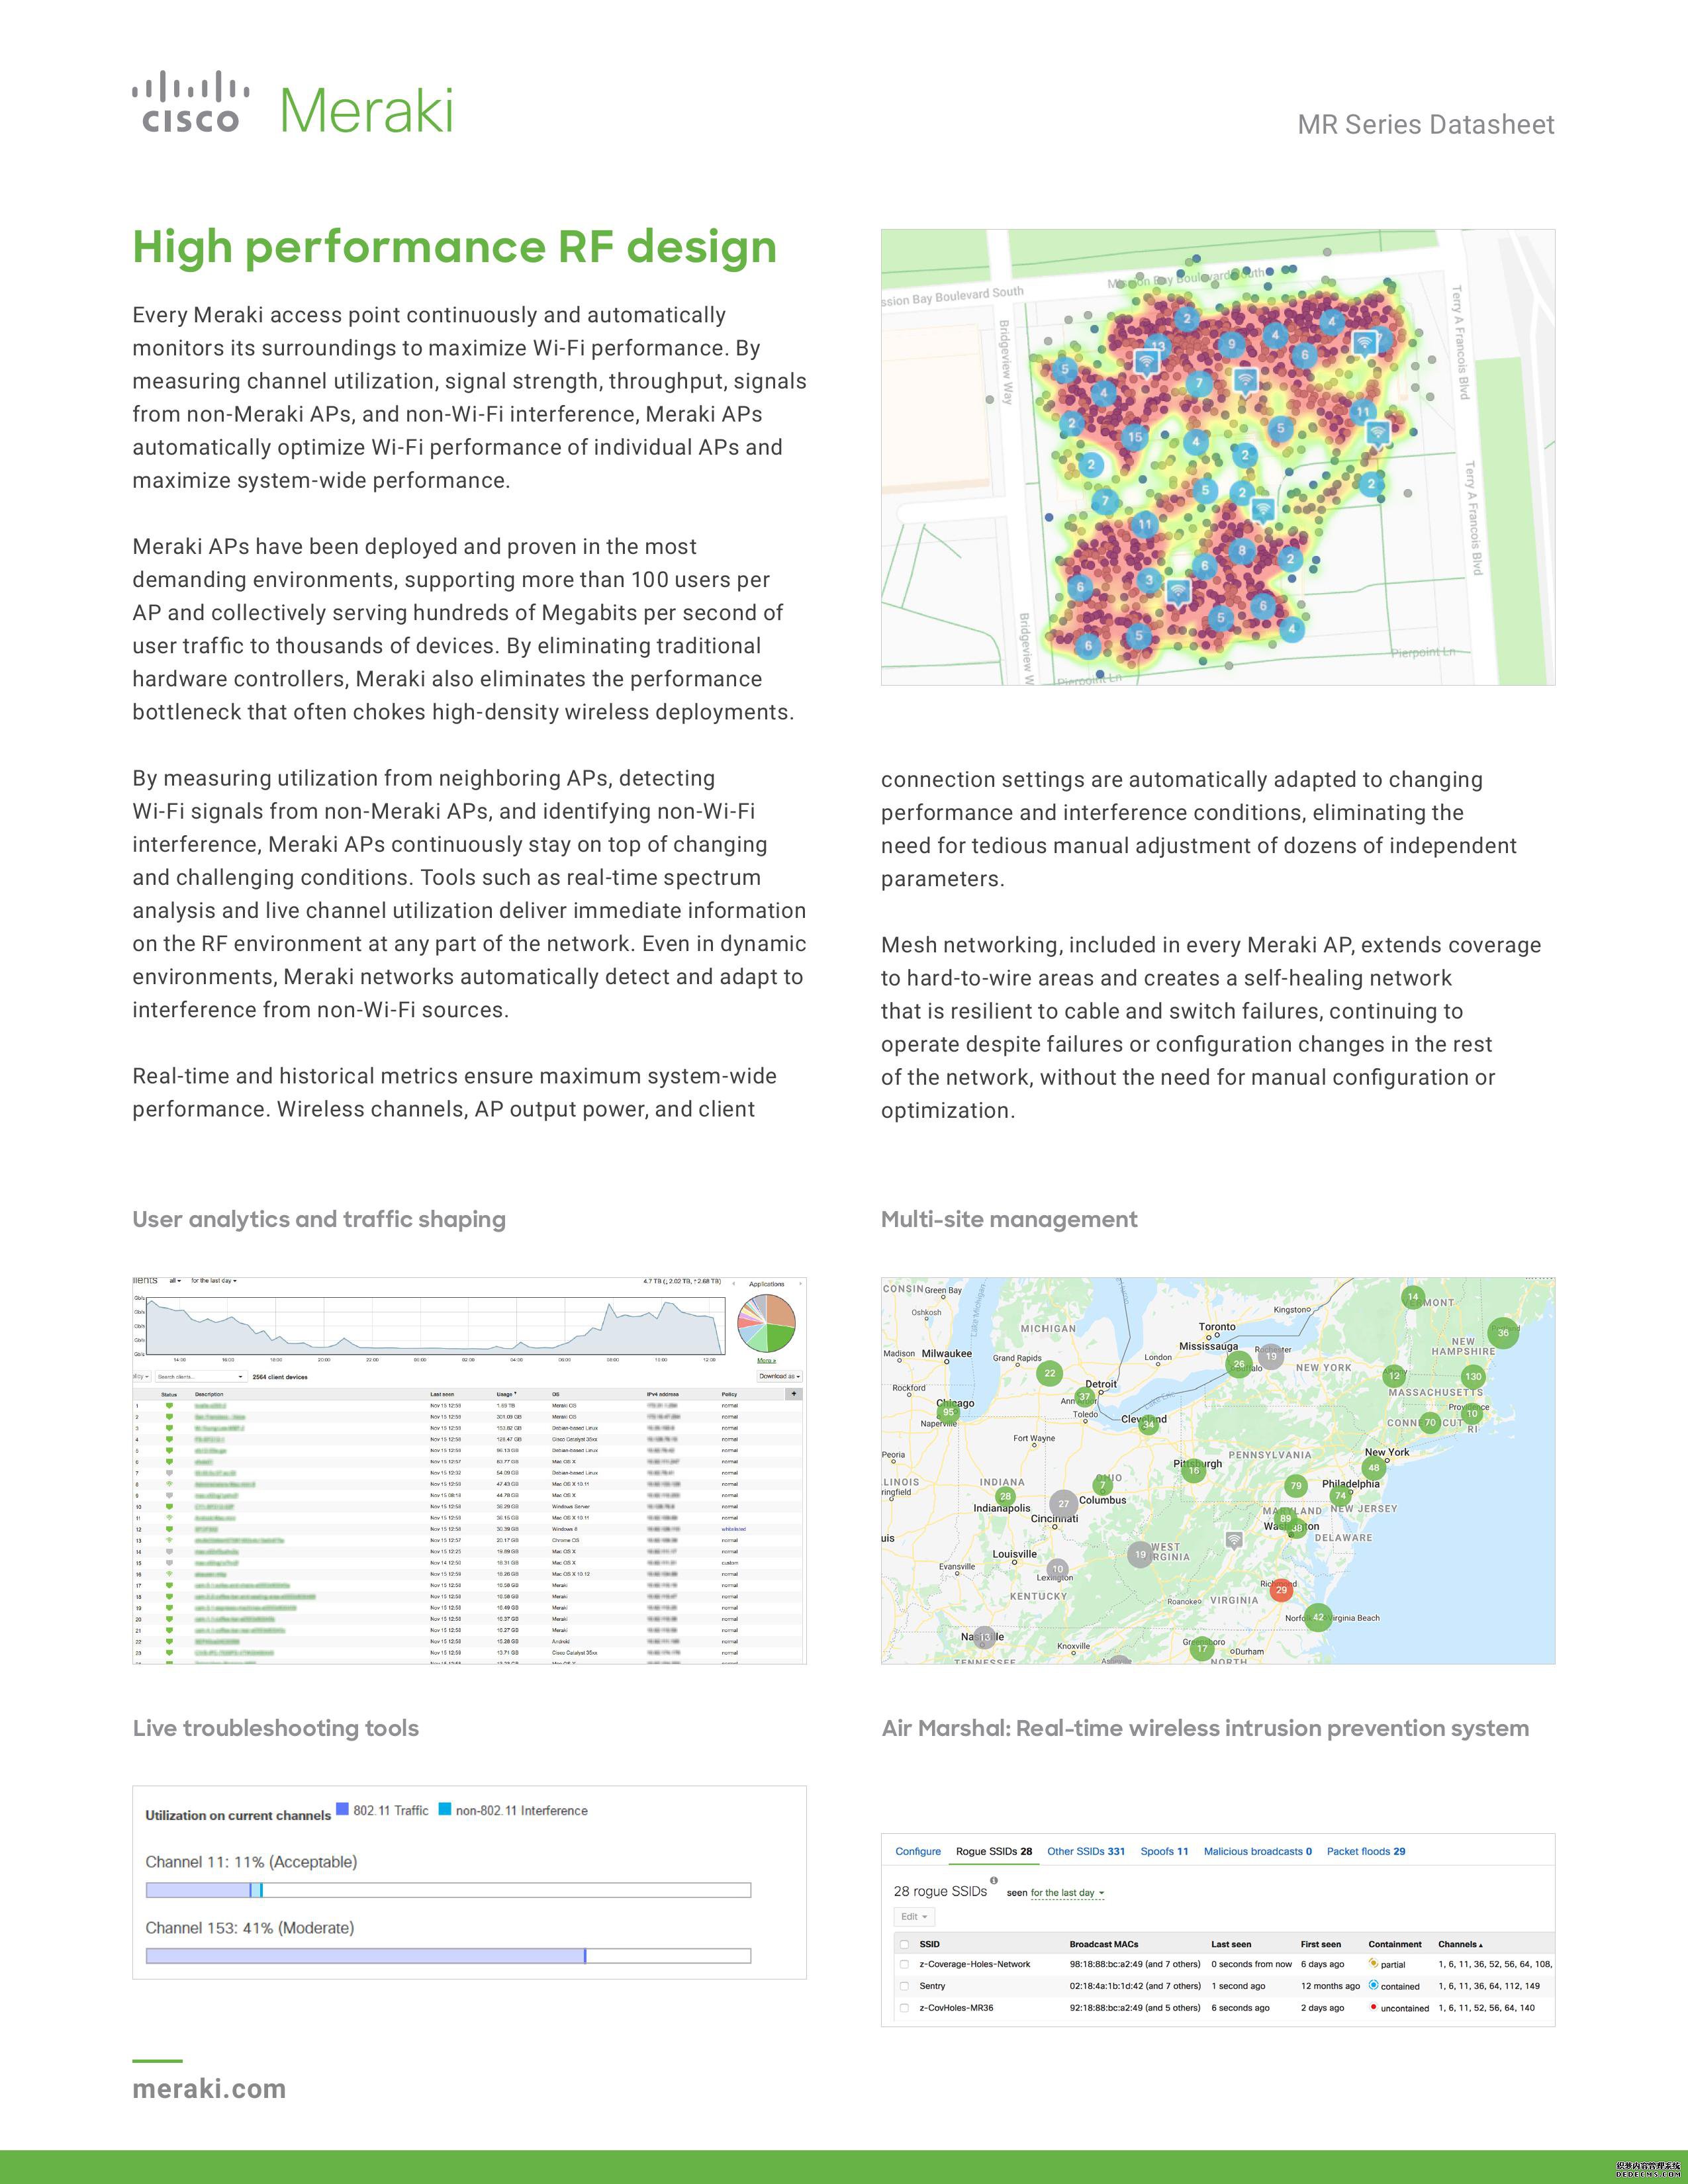Click the Broadcast MACs column header
The height and width of the screenshot is (2184, 1688).
pyautogui.click(x=1104, y=1944)
